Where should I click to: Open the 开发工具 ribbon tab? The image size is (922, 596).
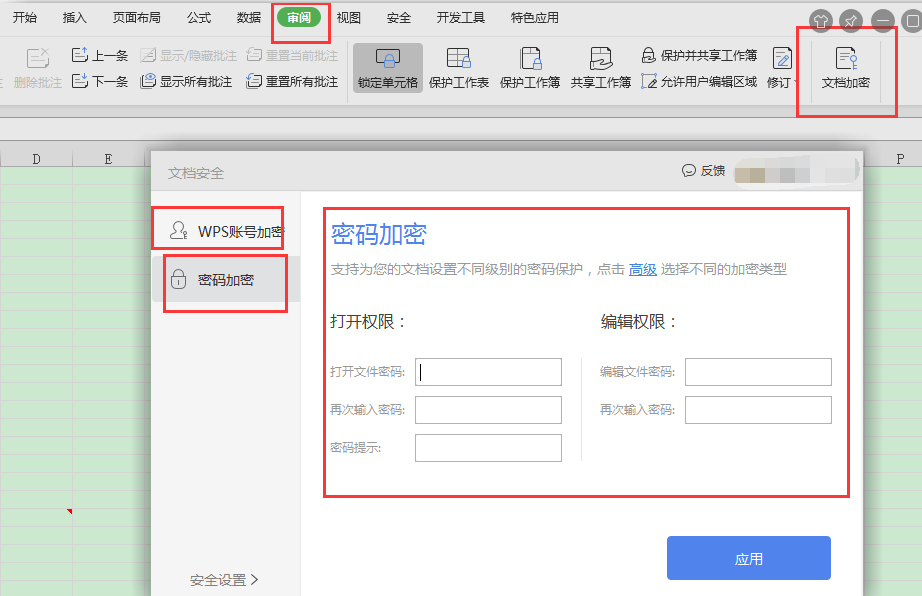pos(461,18)
